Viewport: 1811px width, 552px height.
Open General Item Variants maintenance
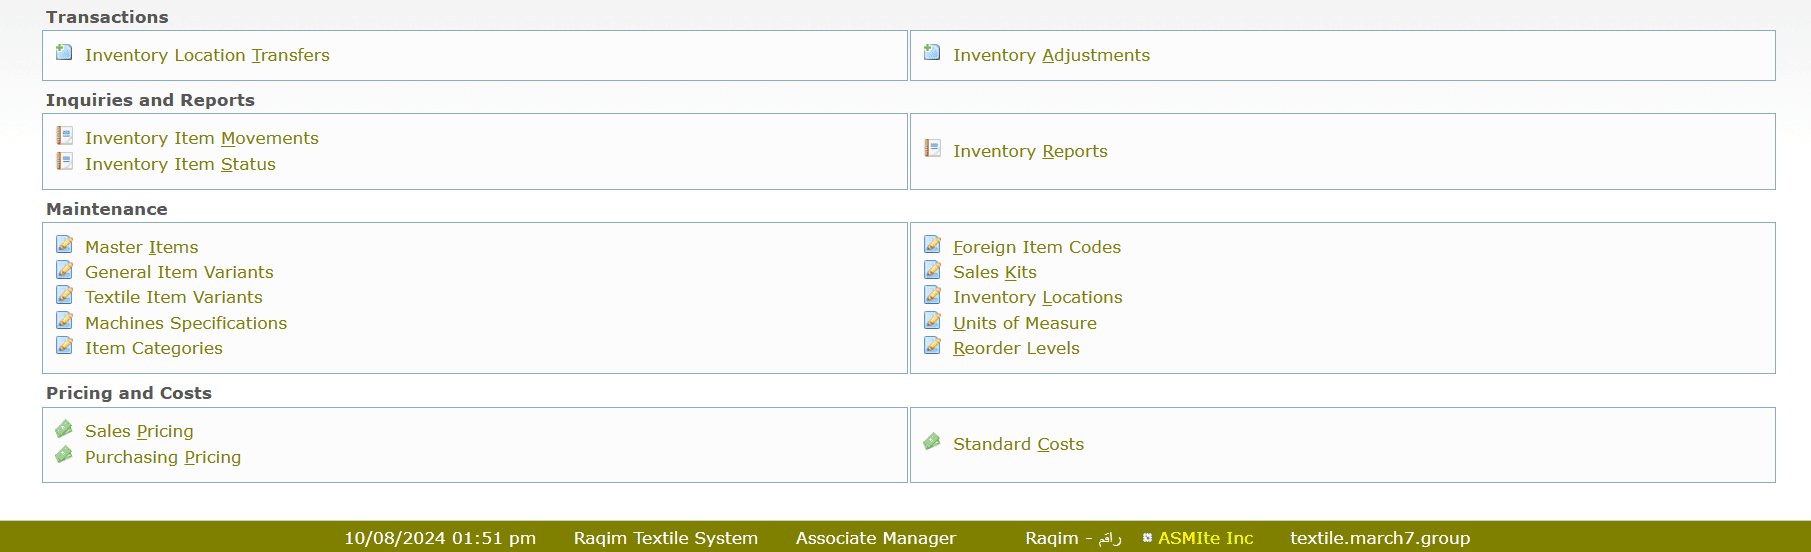tap(179, 272)
